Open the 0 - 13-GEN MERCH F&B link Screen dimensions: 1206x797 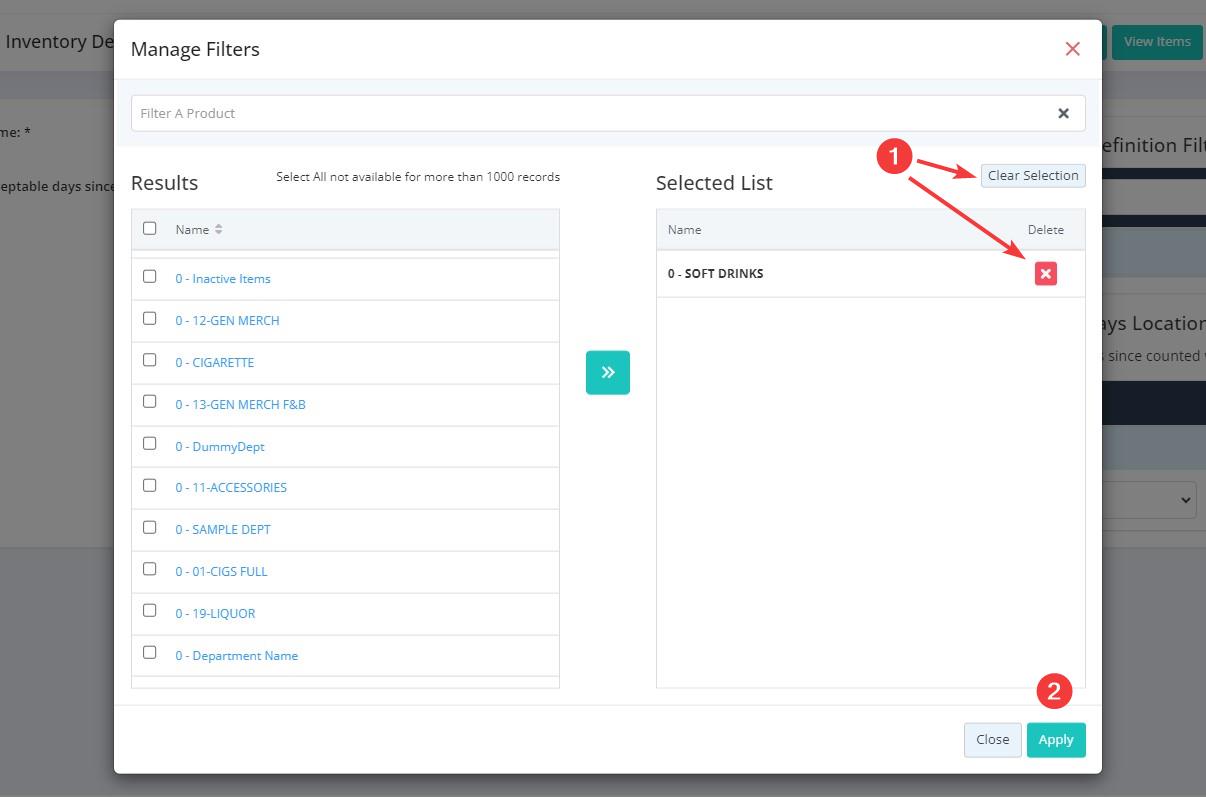click(x=240, y=405)
